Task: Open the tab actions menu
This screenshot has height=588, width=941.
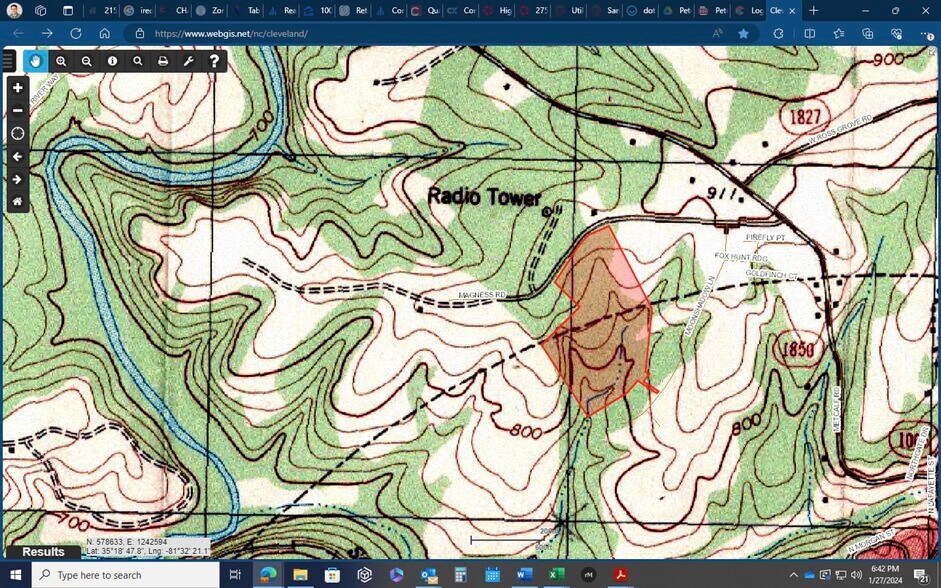Action: 68,10
